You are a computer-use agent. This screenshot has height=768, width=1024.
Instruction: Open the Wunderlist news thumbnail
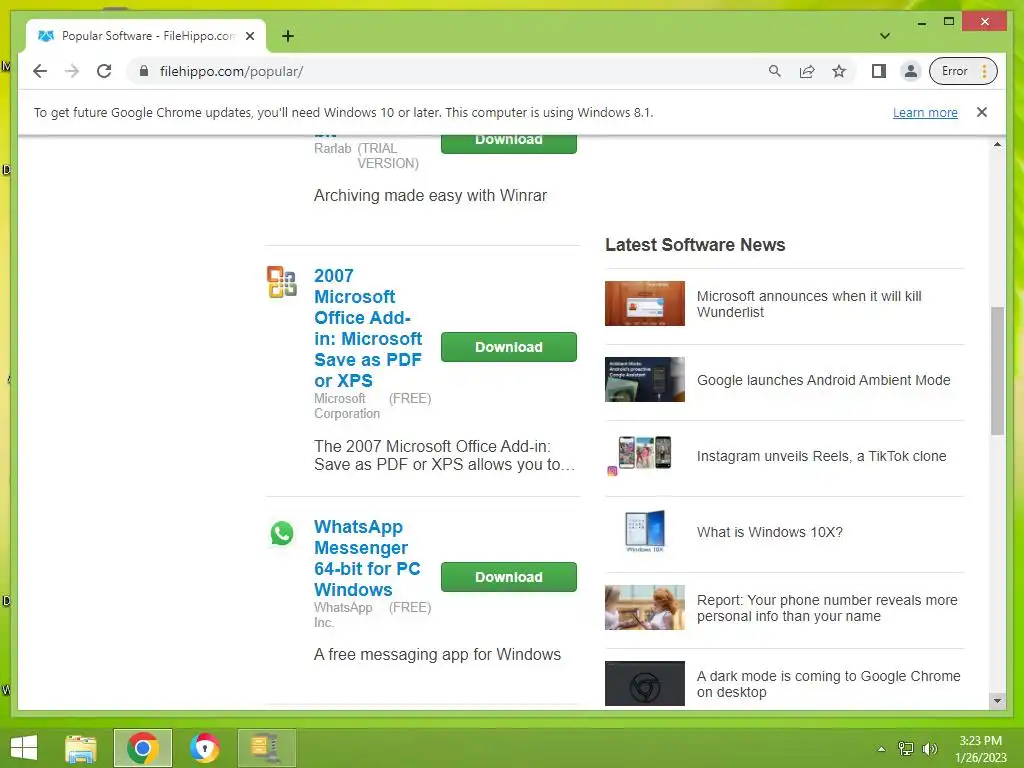[x=645, y=304]
